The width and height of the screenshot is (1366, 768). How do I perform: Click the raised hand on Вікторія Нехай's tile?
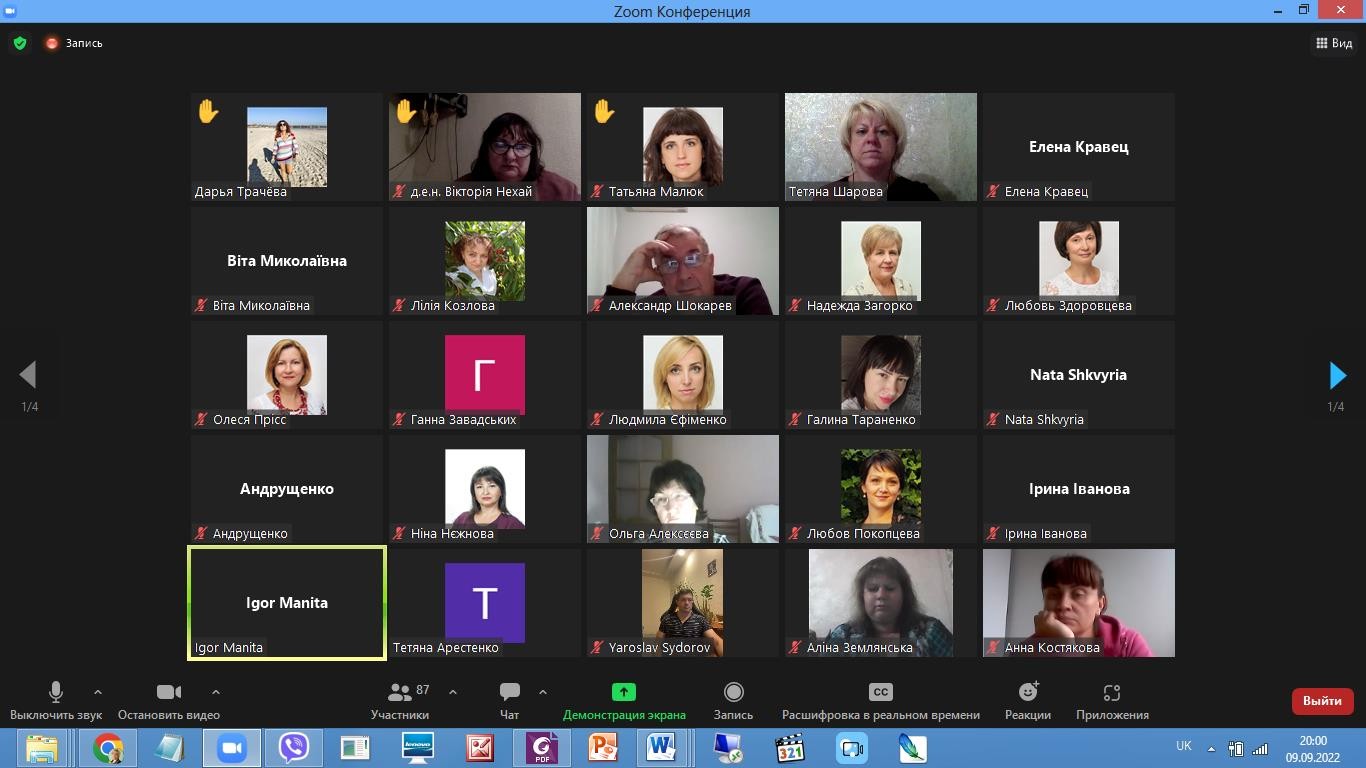(x=406, y=111)
